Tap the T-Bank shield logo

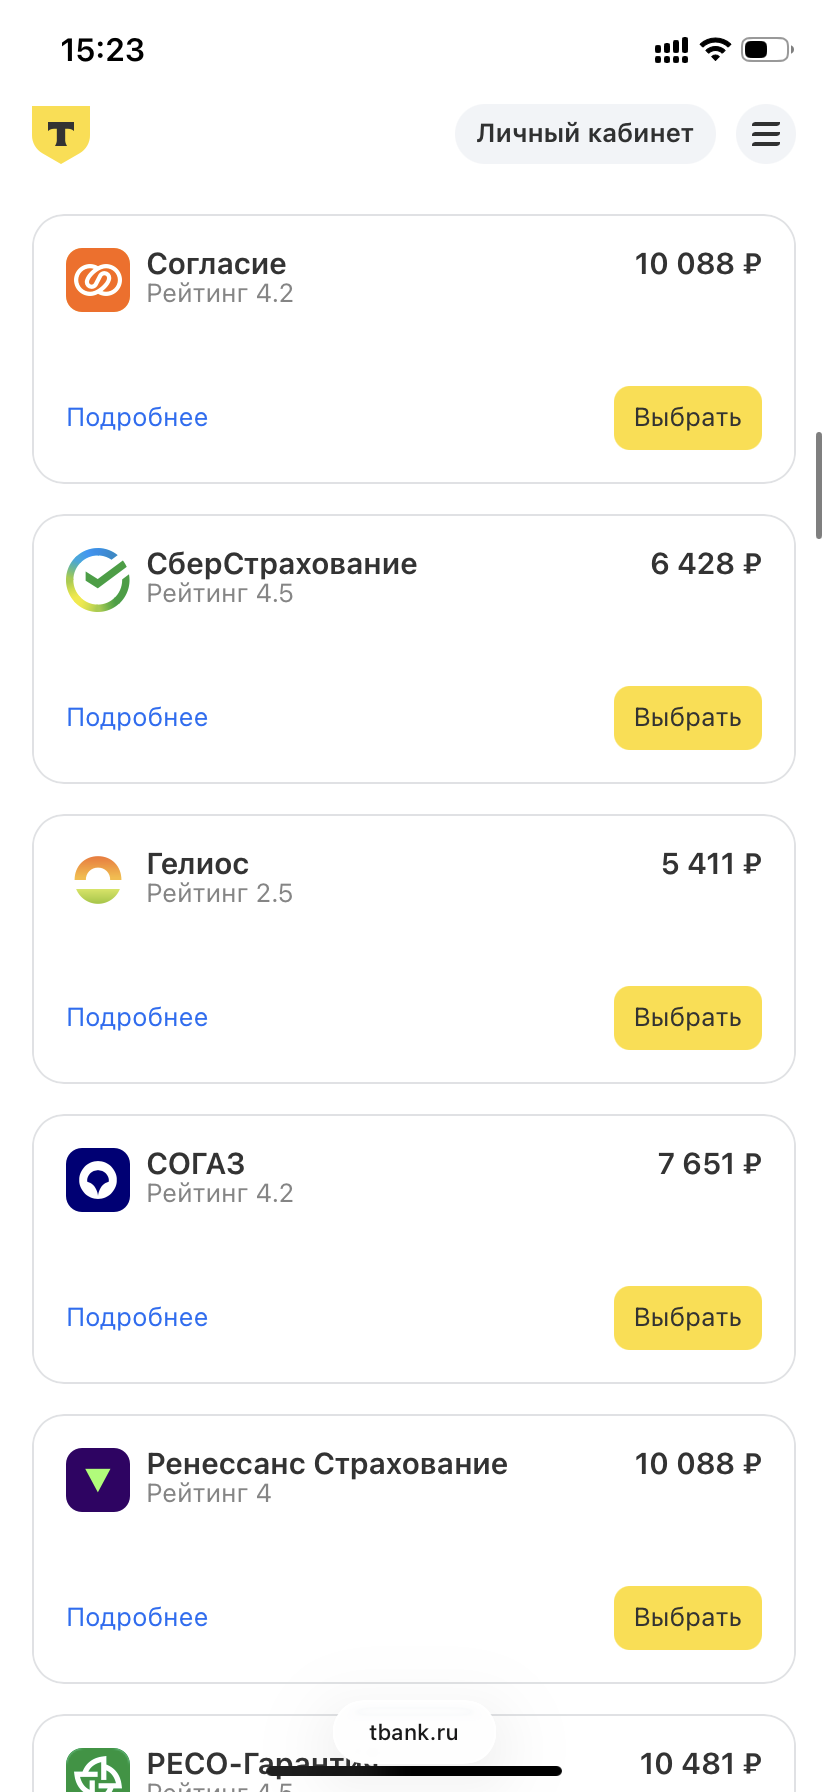[61, 134]
